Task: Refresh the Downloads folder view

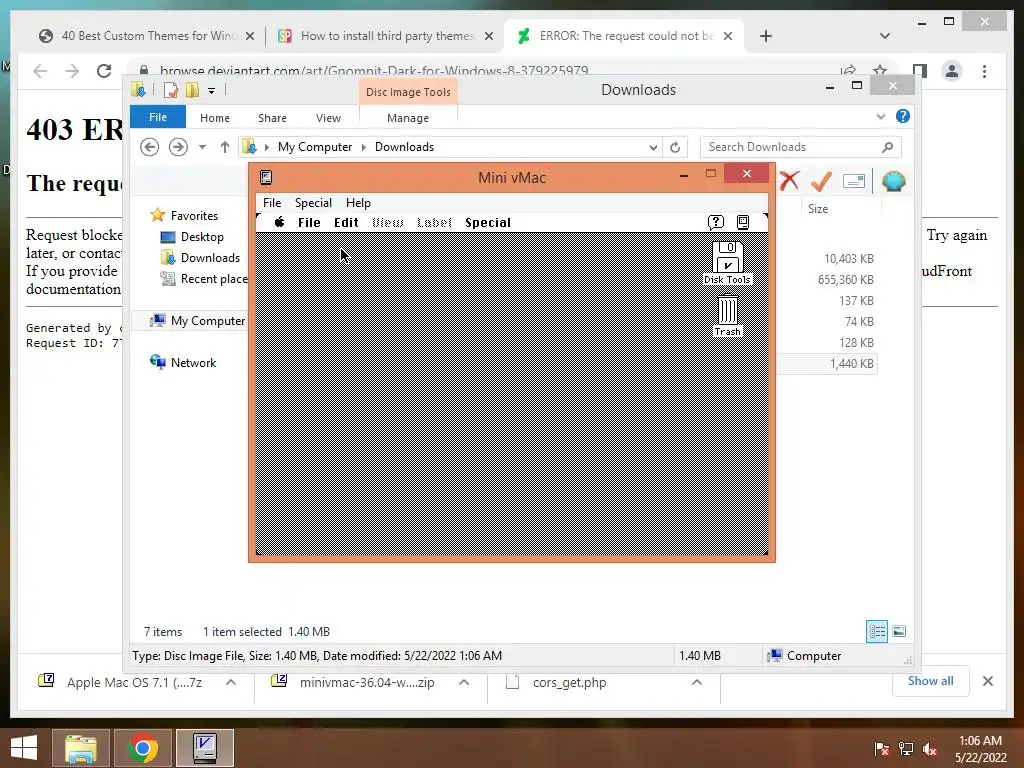Action: pos(675,147)
